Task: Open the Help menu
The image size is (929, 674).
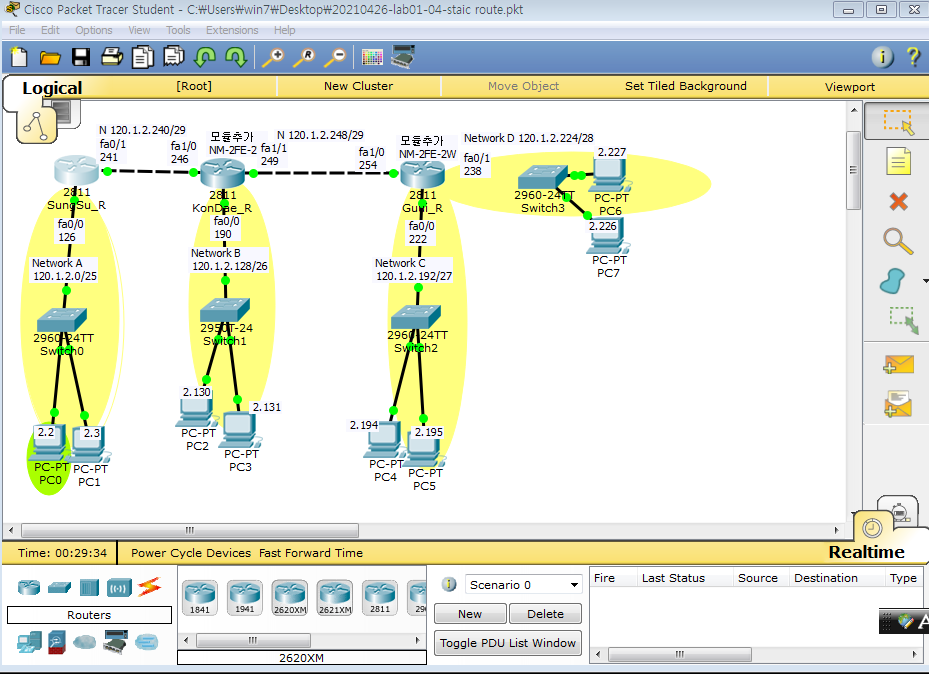Action: click(284, 30)
